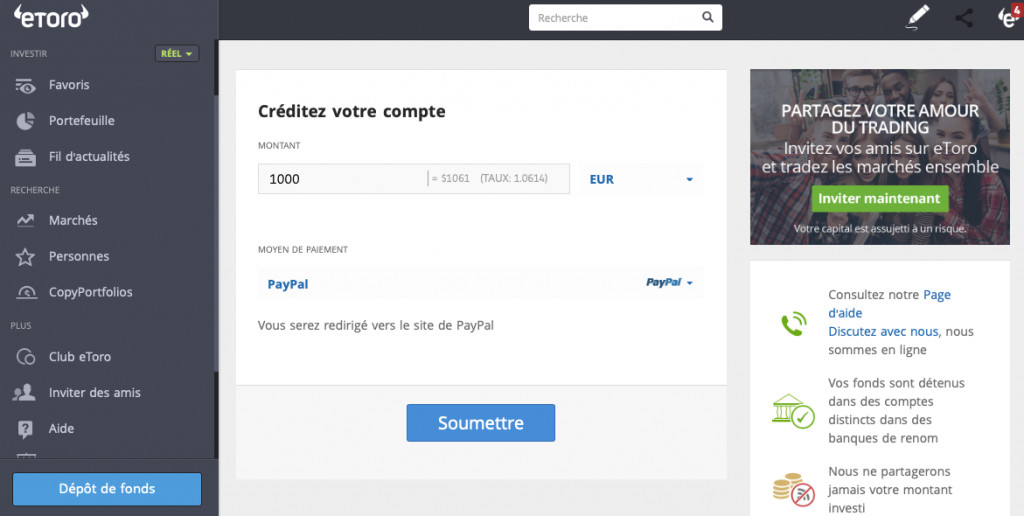Select Favoris in the sidebar
Screen dimensions: 1024x516
click(x=69, y=85)
